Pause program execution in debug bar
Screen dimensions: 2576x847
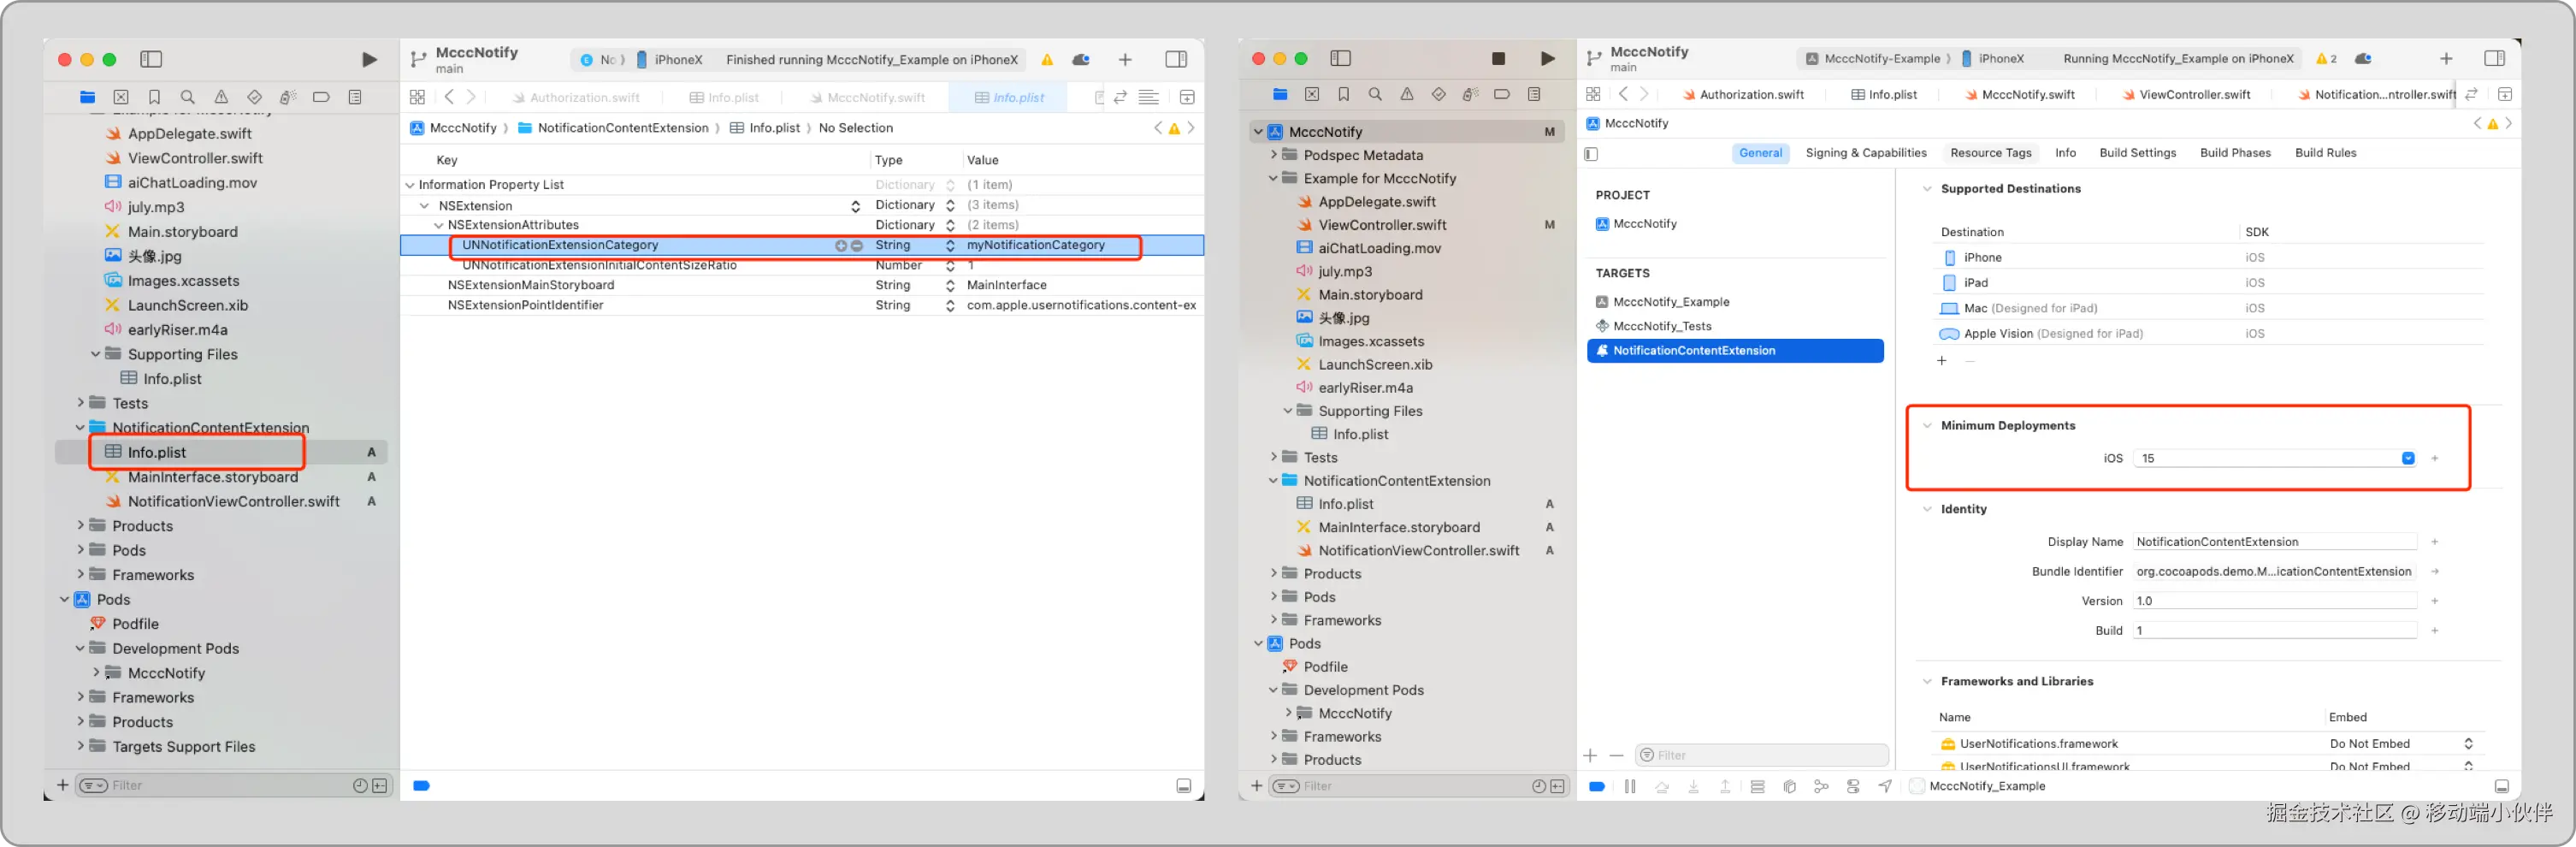tap(1630, 786)
